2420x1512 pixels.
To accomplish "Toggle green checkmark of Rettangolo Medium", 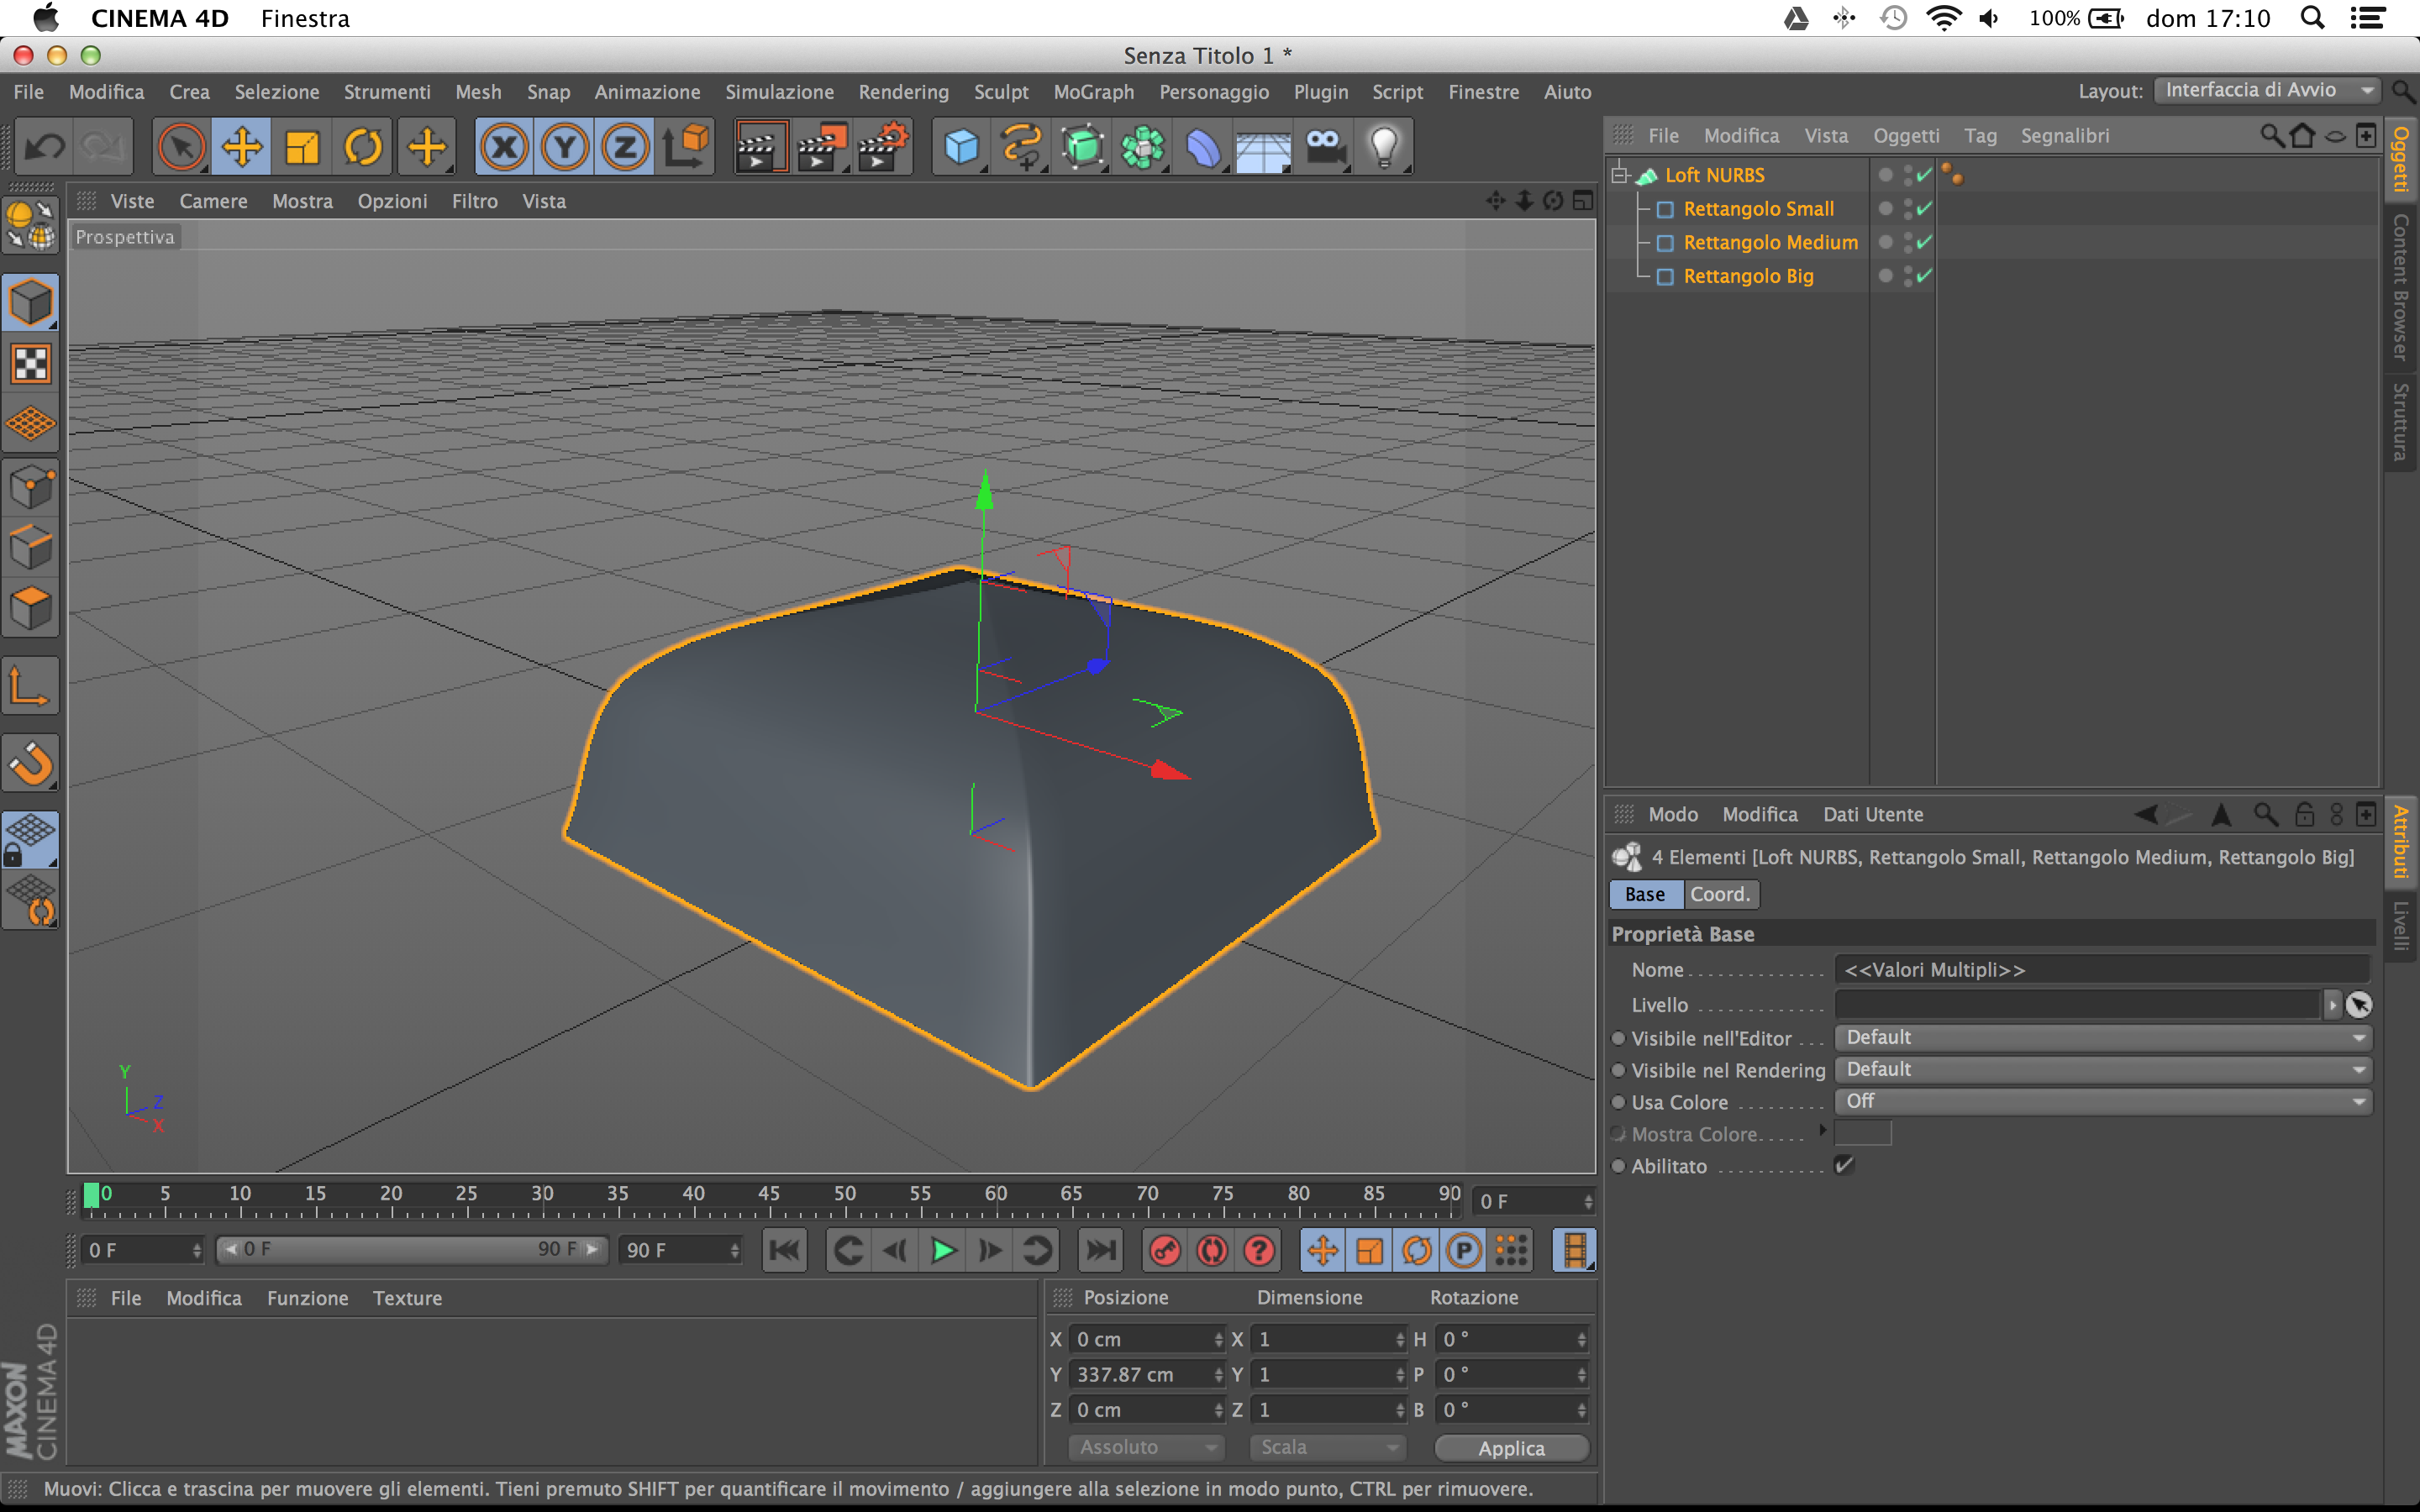I will tap(1924, 242).
